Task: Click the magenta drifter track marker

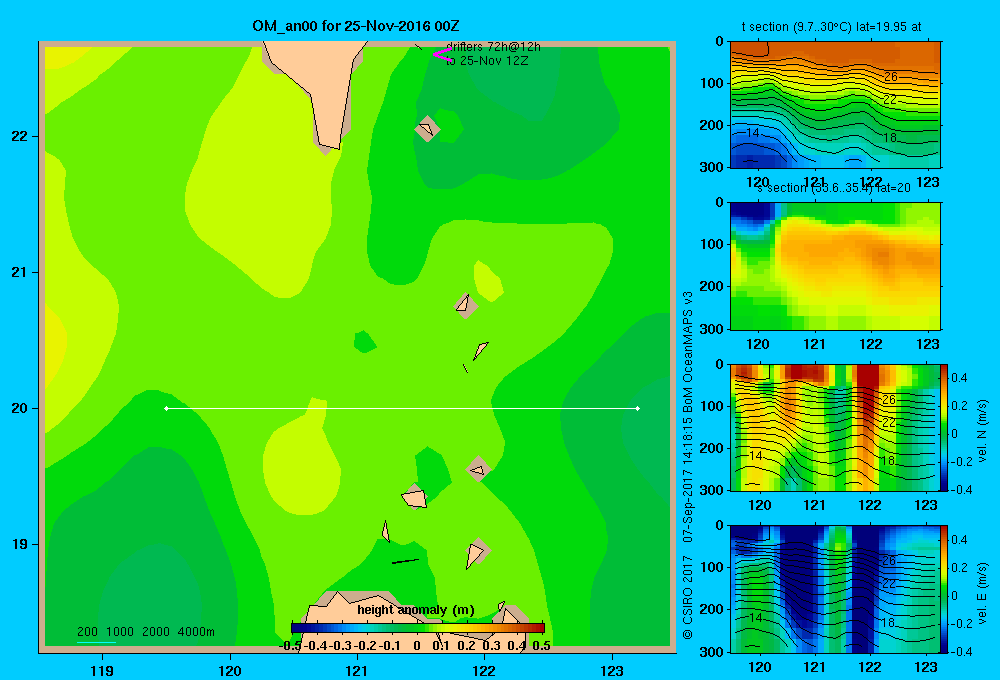Action: pos(443,55)
